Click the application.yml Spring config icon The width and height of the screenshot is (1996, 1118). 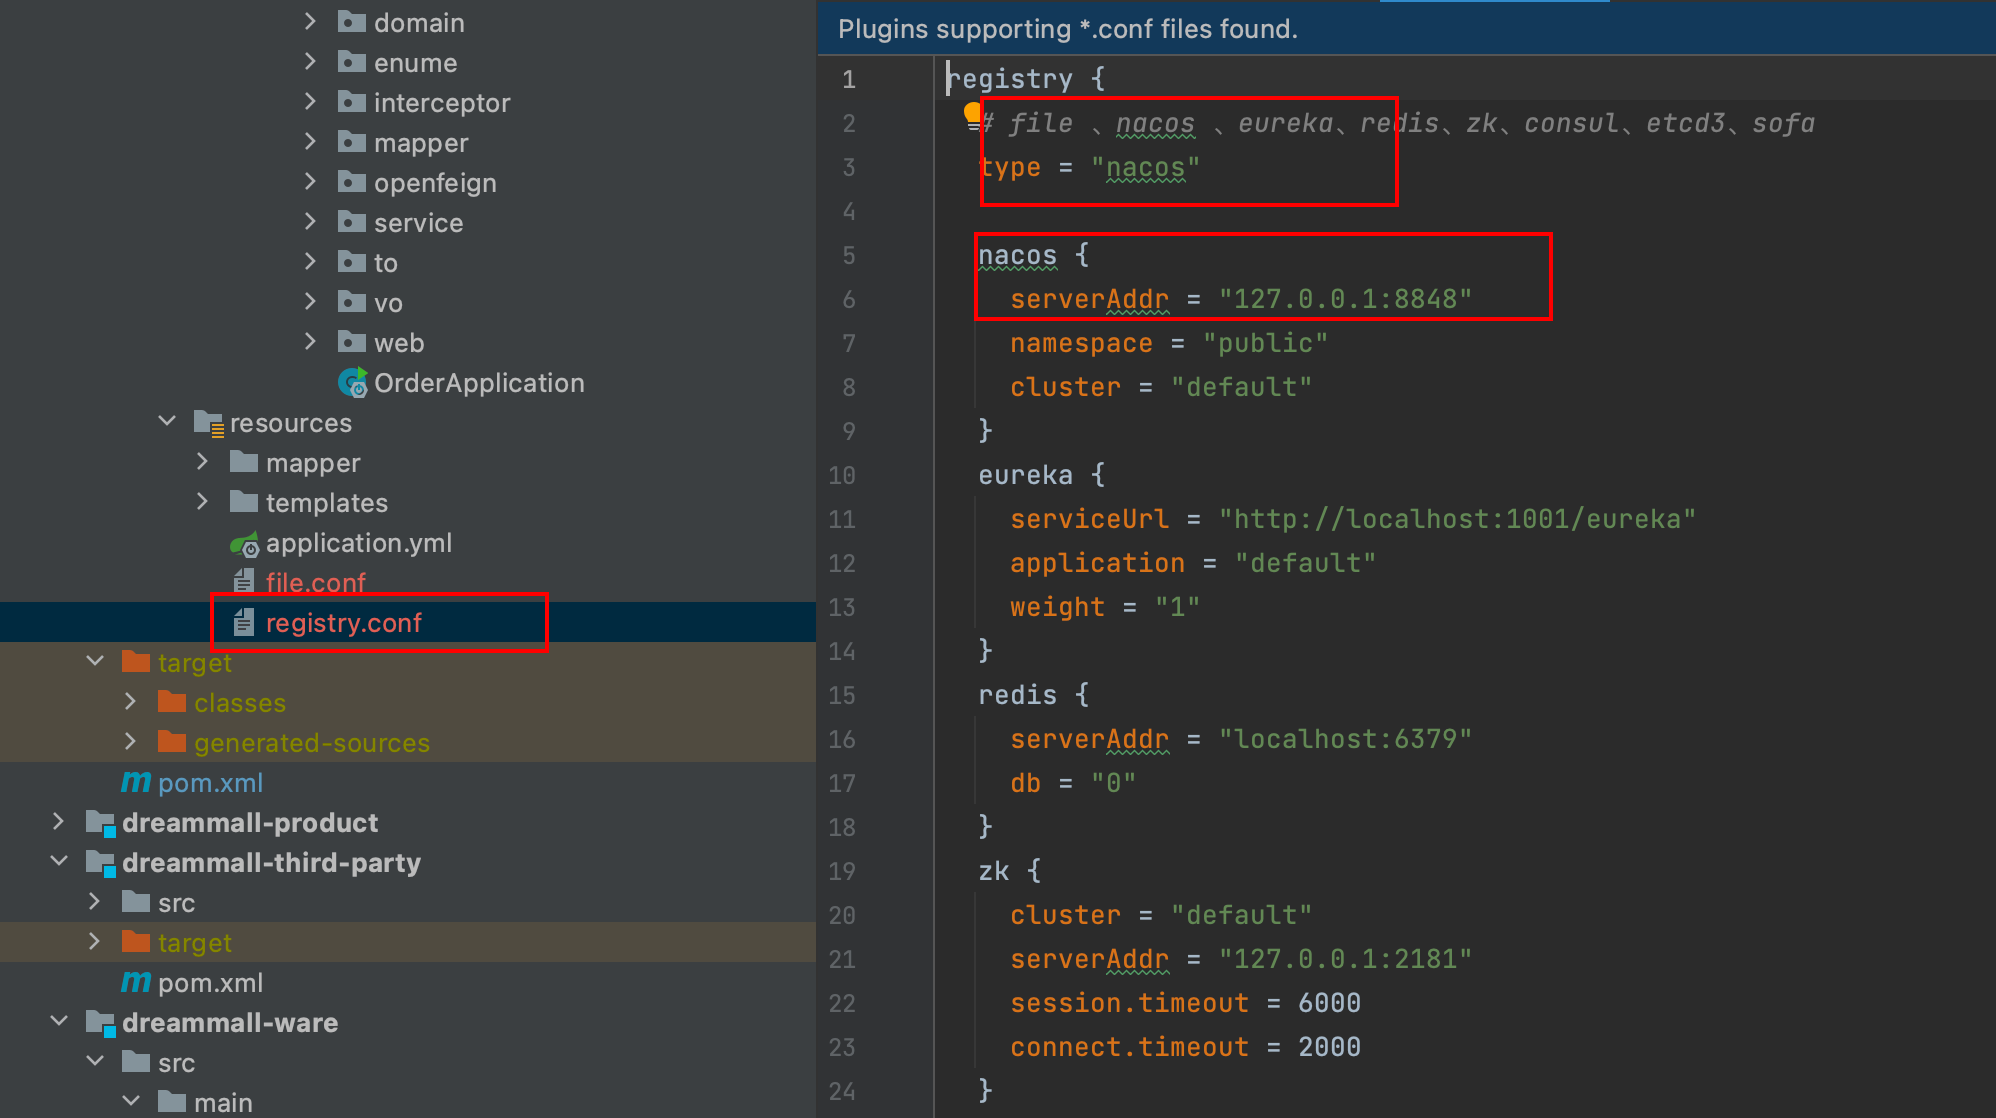pyautogui.click(x=245, y=544)
